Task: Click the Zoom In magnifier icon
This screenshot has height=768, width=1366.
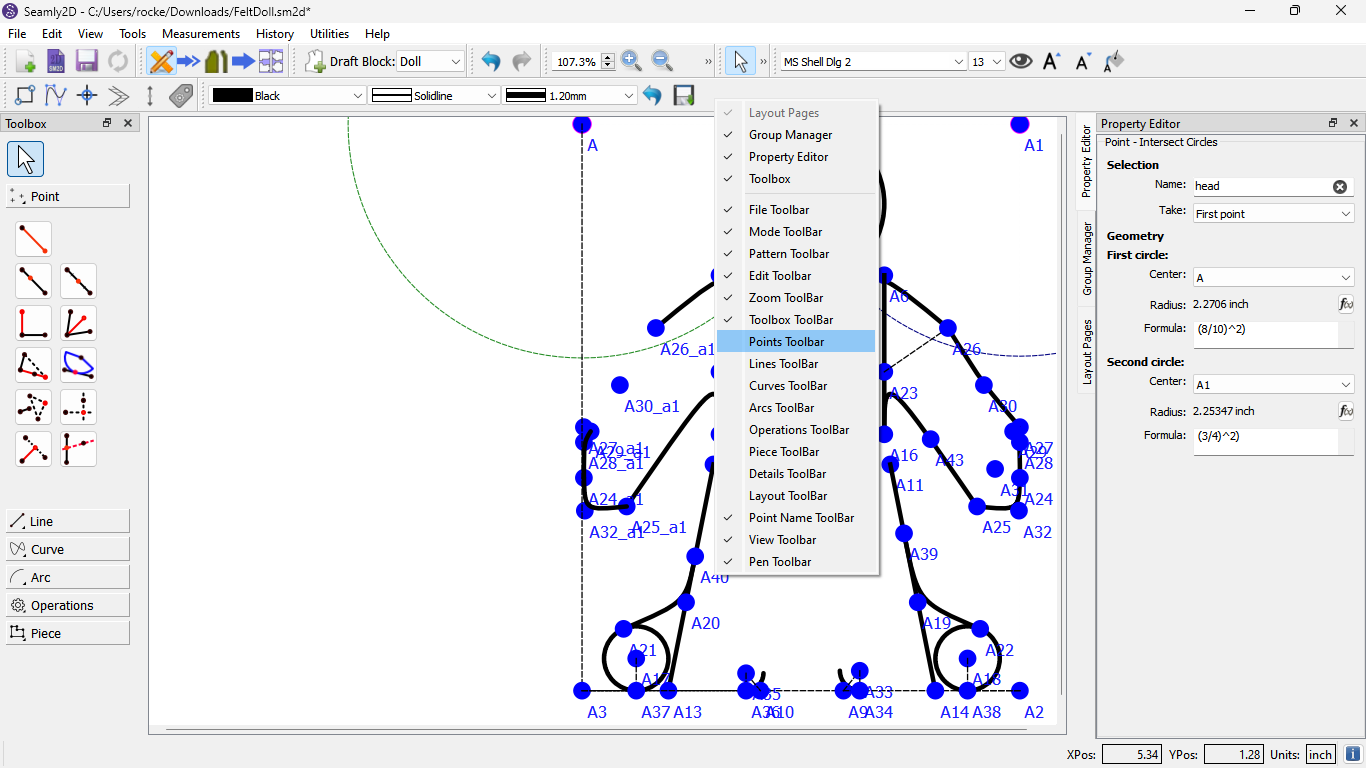Action: pos(631,61)
